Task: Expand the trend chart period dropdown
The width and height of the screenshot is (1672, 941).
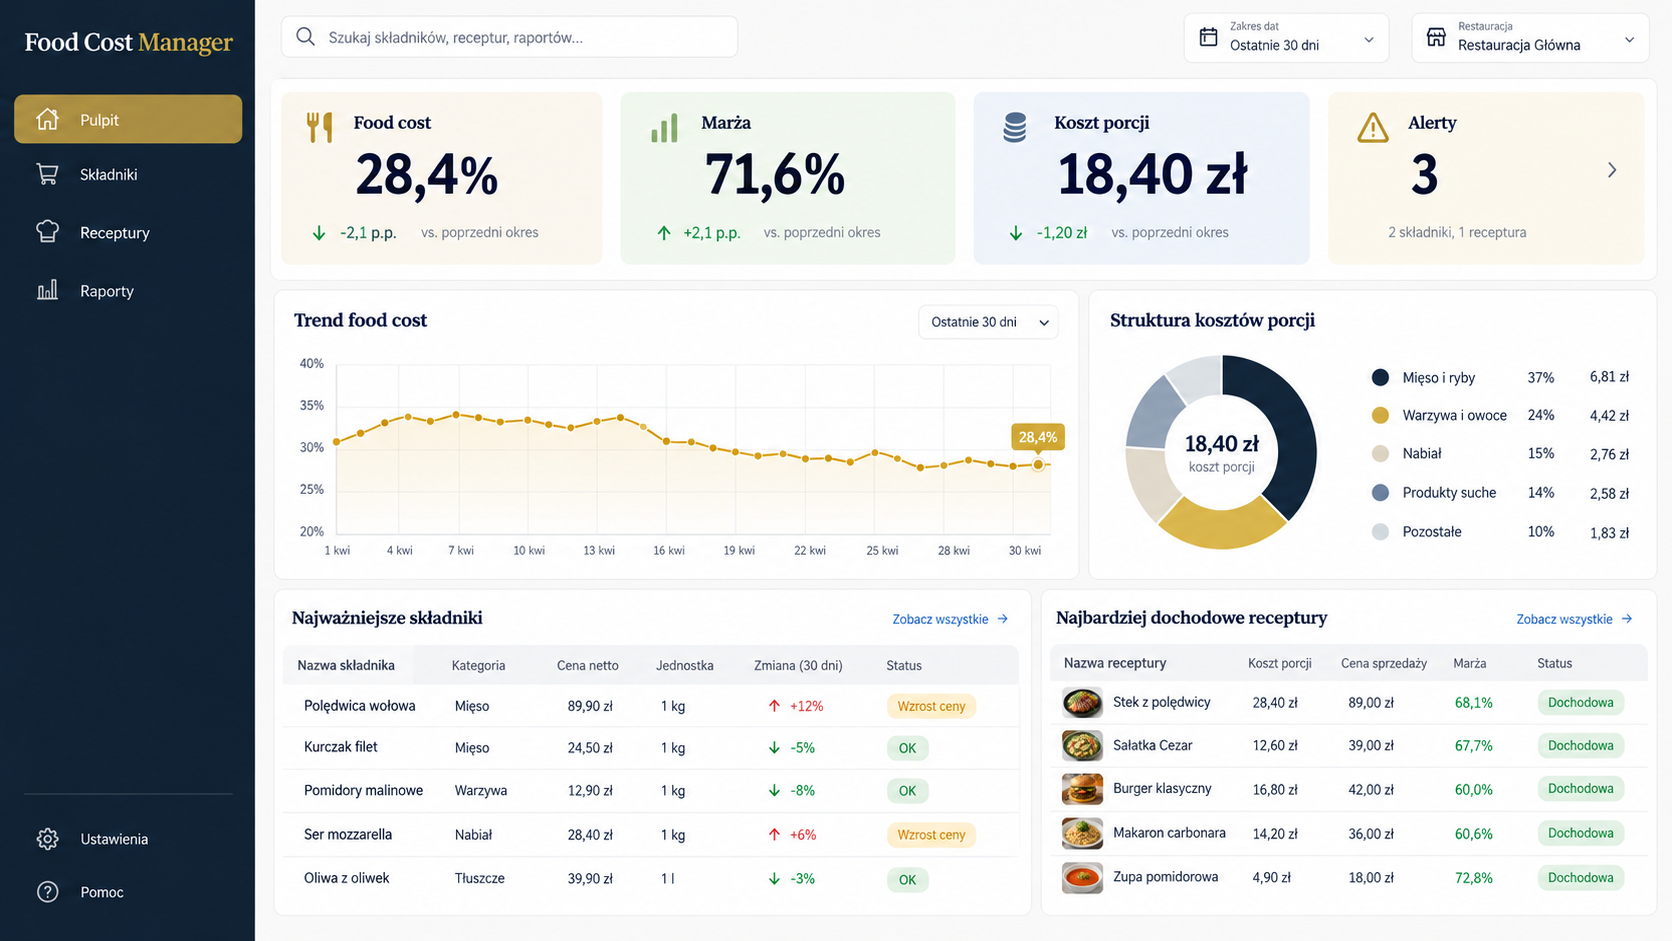Action: (x=988, y=322)
